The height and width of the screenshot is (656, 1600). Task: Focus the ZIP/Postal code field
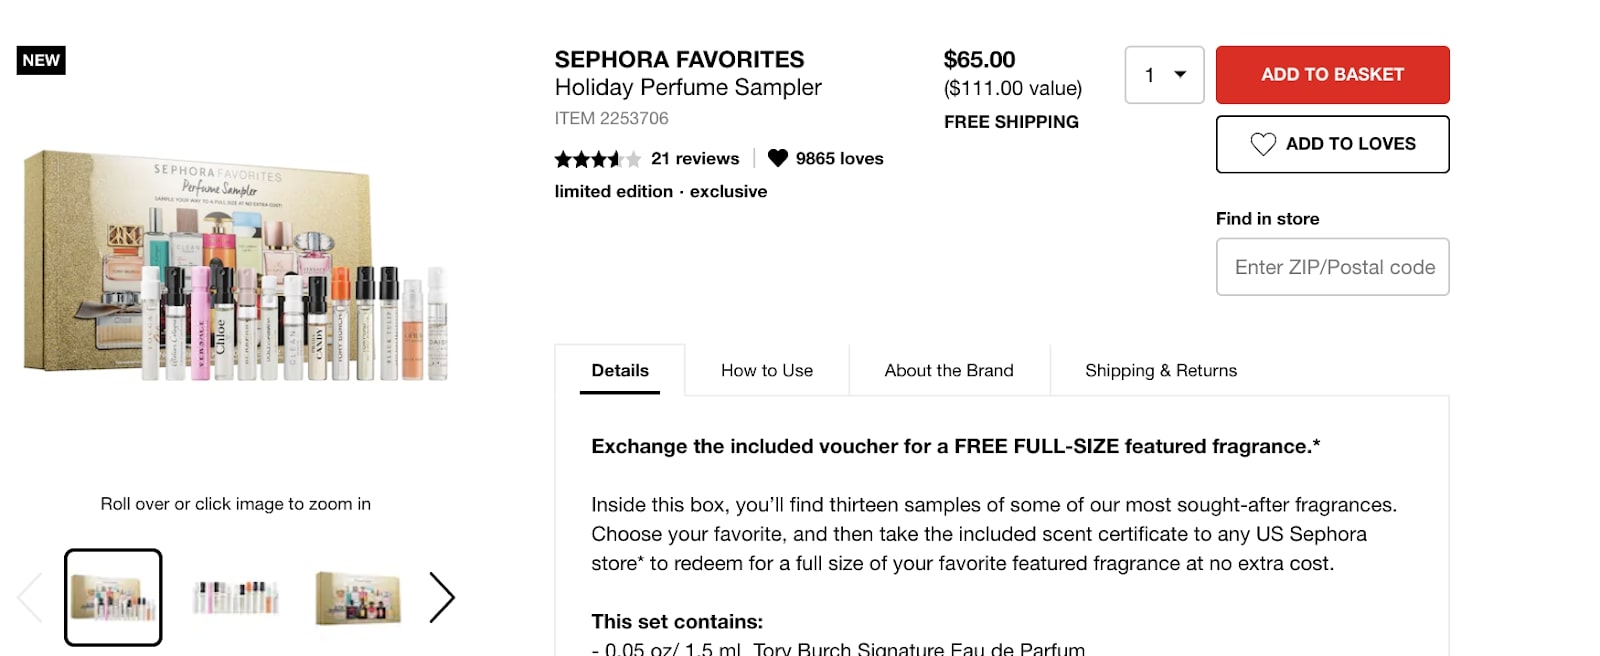coord(1332,267)
